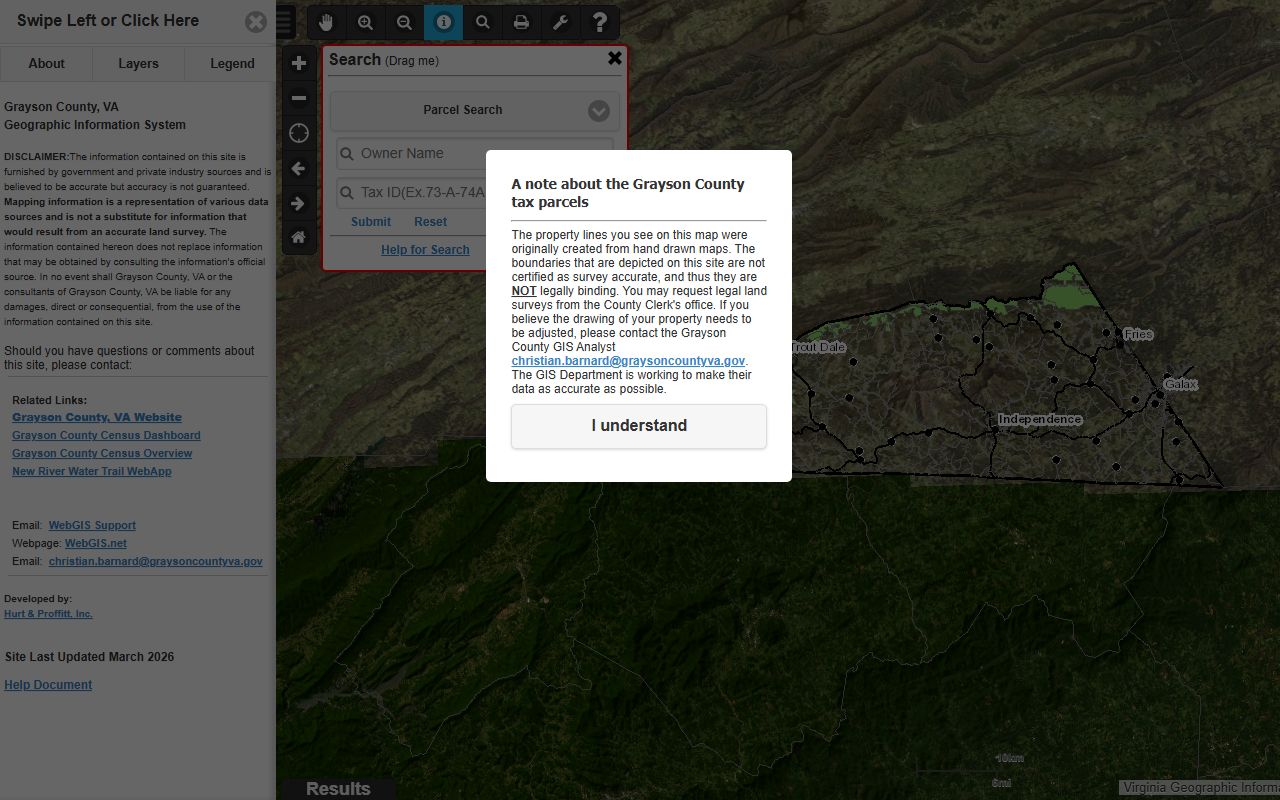
Task: Click Site Last Updated March 2026 text
Action: 89,657
